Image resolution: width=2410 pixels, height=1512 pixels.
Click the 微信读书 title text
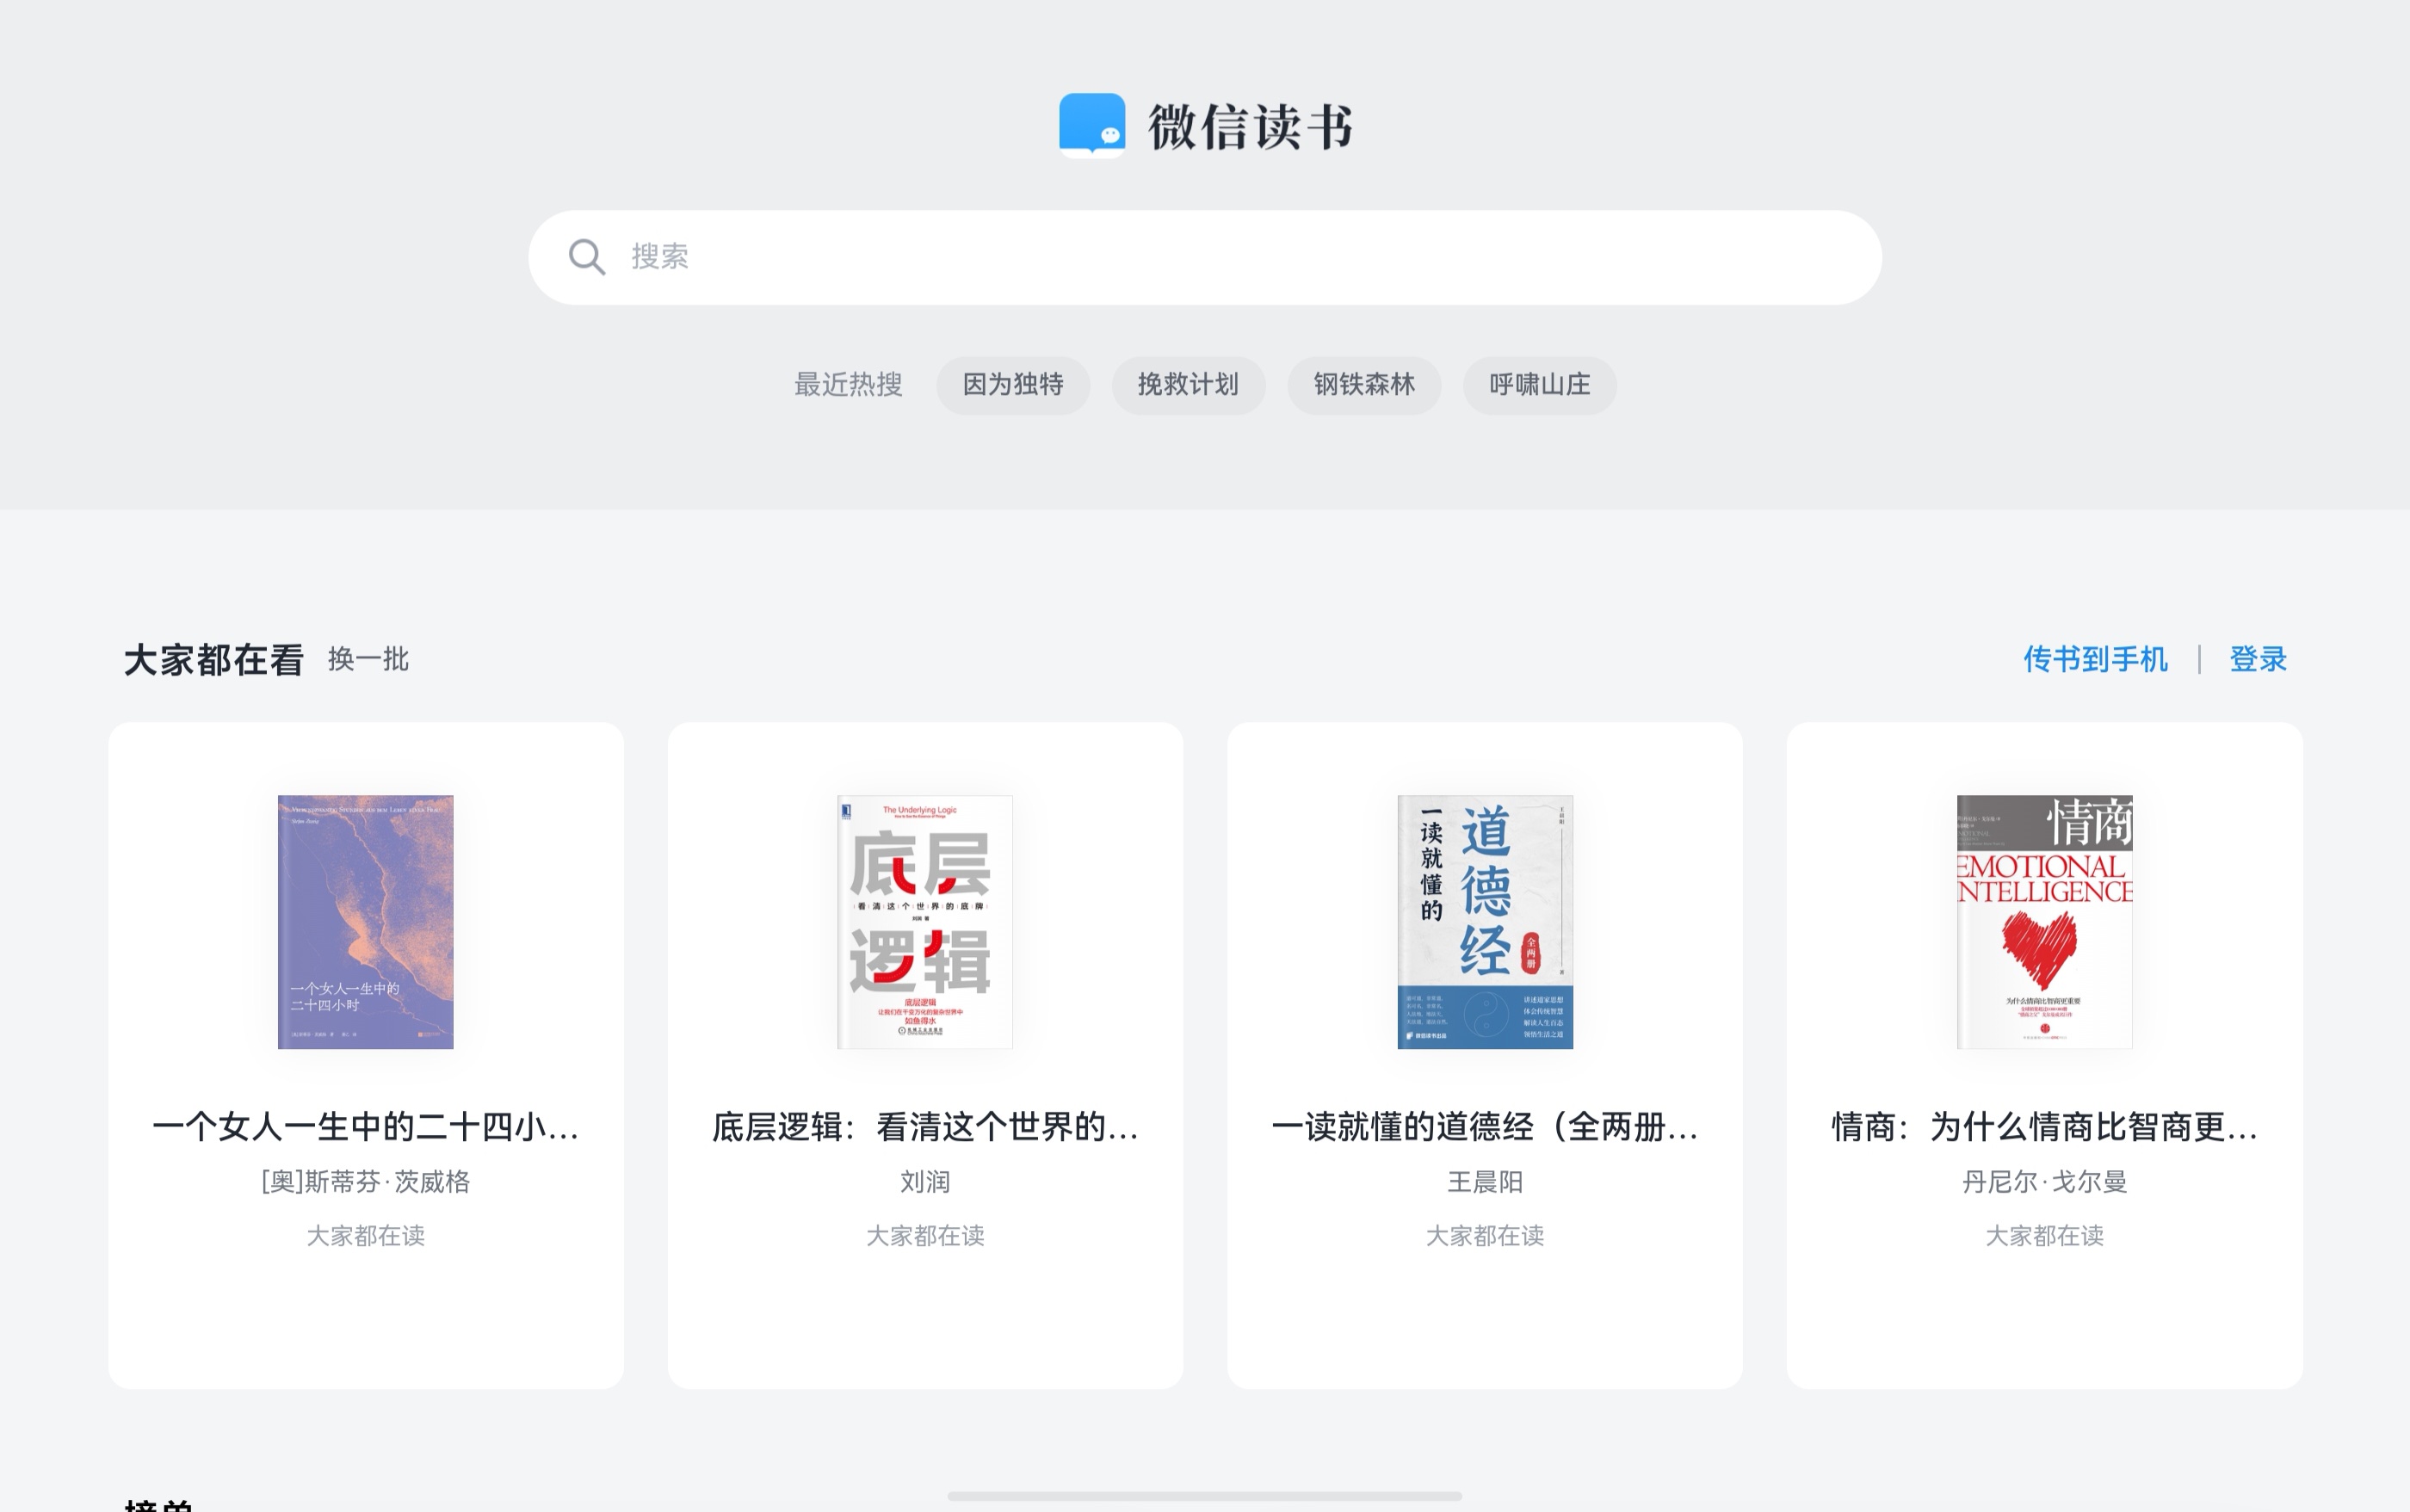(x=1251, y=127)
